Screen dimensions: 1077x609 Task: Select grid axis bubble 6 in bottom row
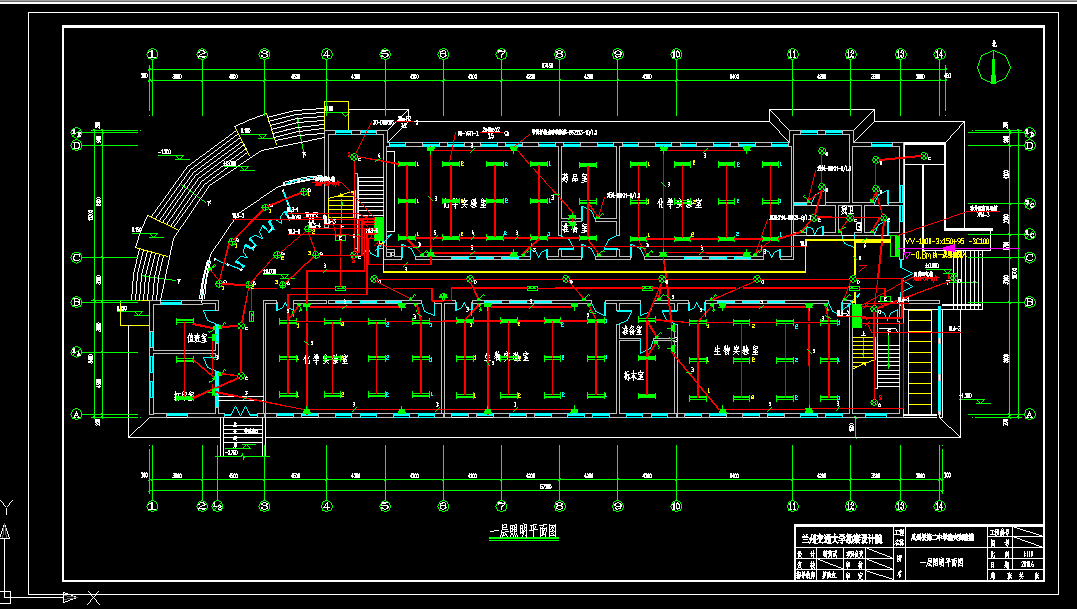coord(443,506)
